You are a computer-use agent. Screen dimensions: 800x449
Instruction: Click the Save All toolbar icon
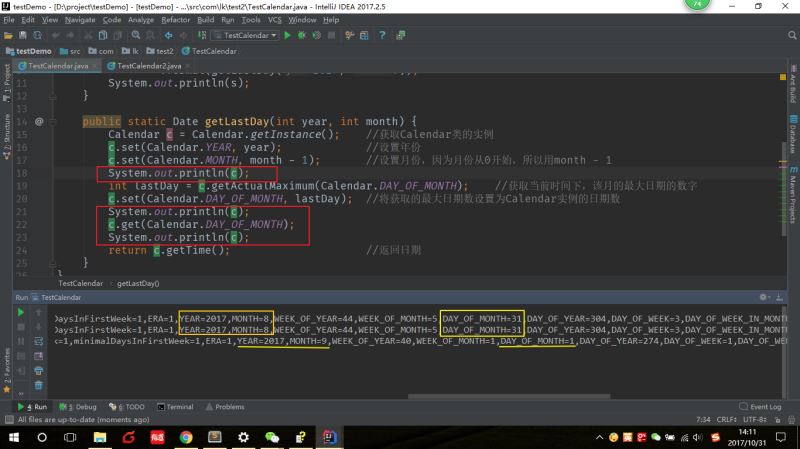(x=22, y=35)
